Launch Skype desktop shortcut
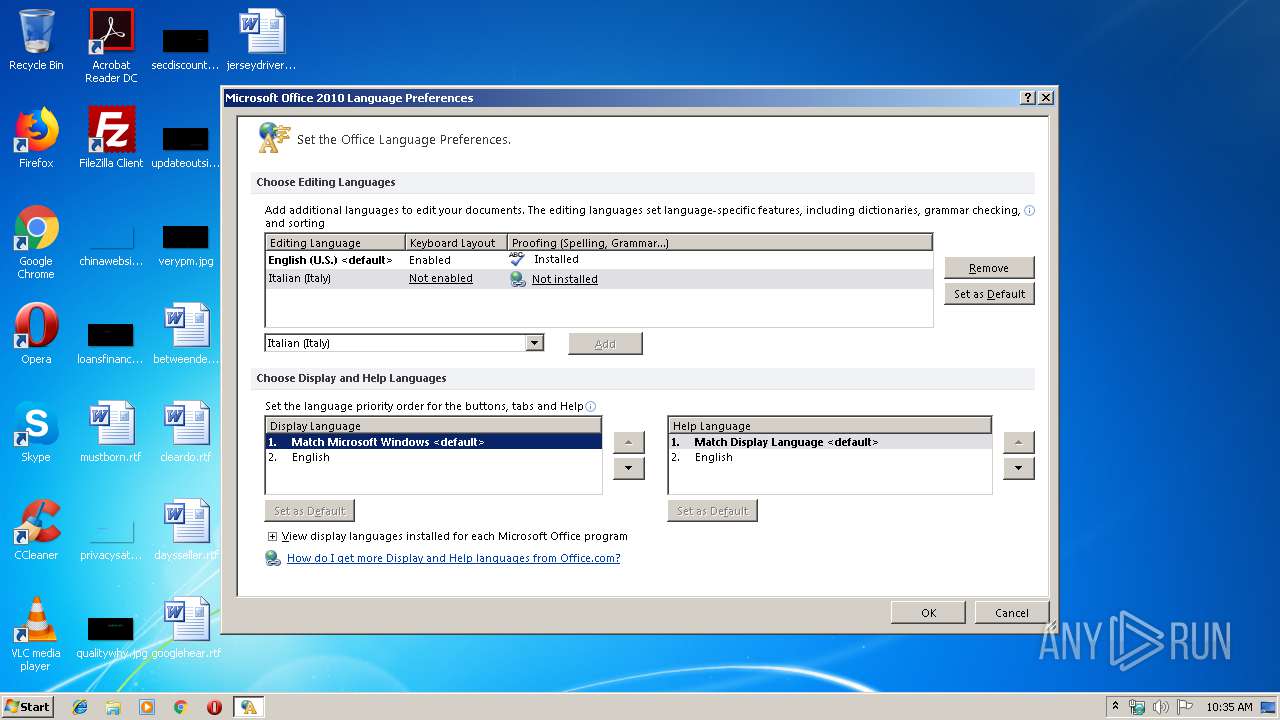Viewport: 1280px width, 720px height. click(36, 432)
